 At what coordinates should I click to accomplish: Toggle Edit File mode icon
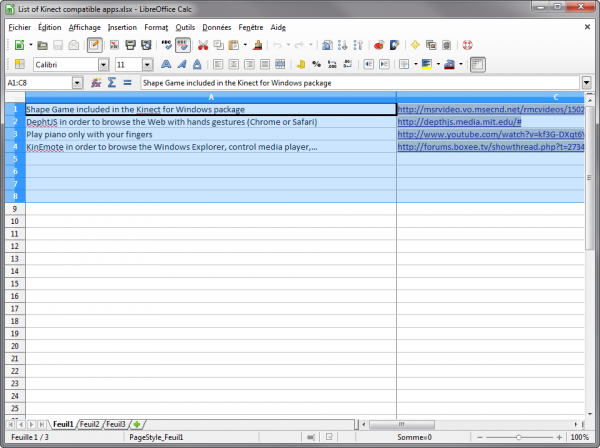(94, 45)
